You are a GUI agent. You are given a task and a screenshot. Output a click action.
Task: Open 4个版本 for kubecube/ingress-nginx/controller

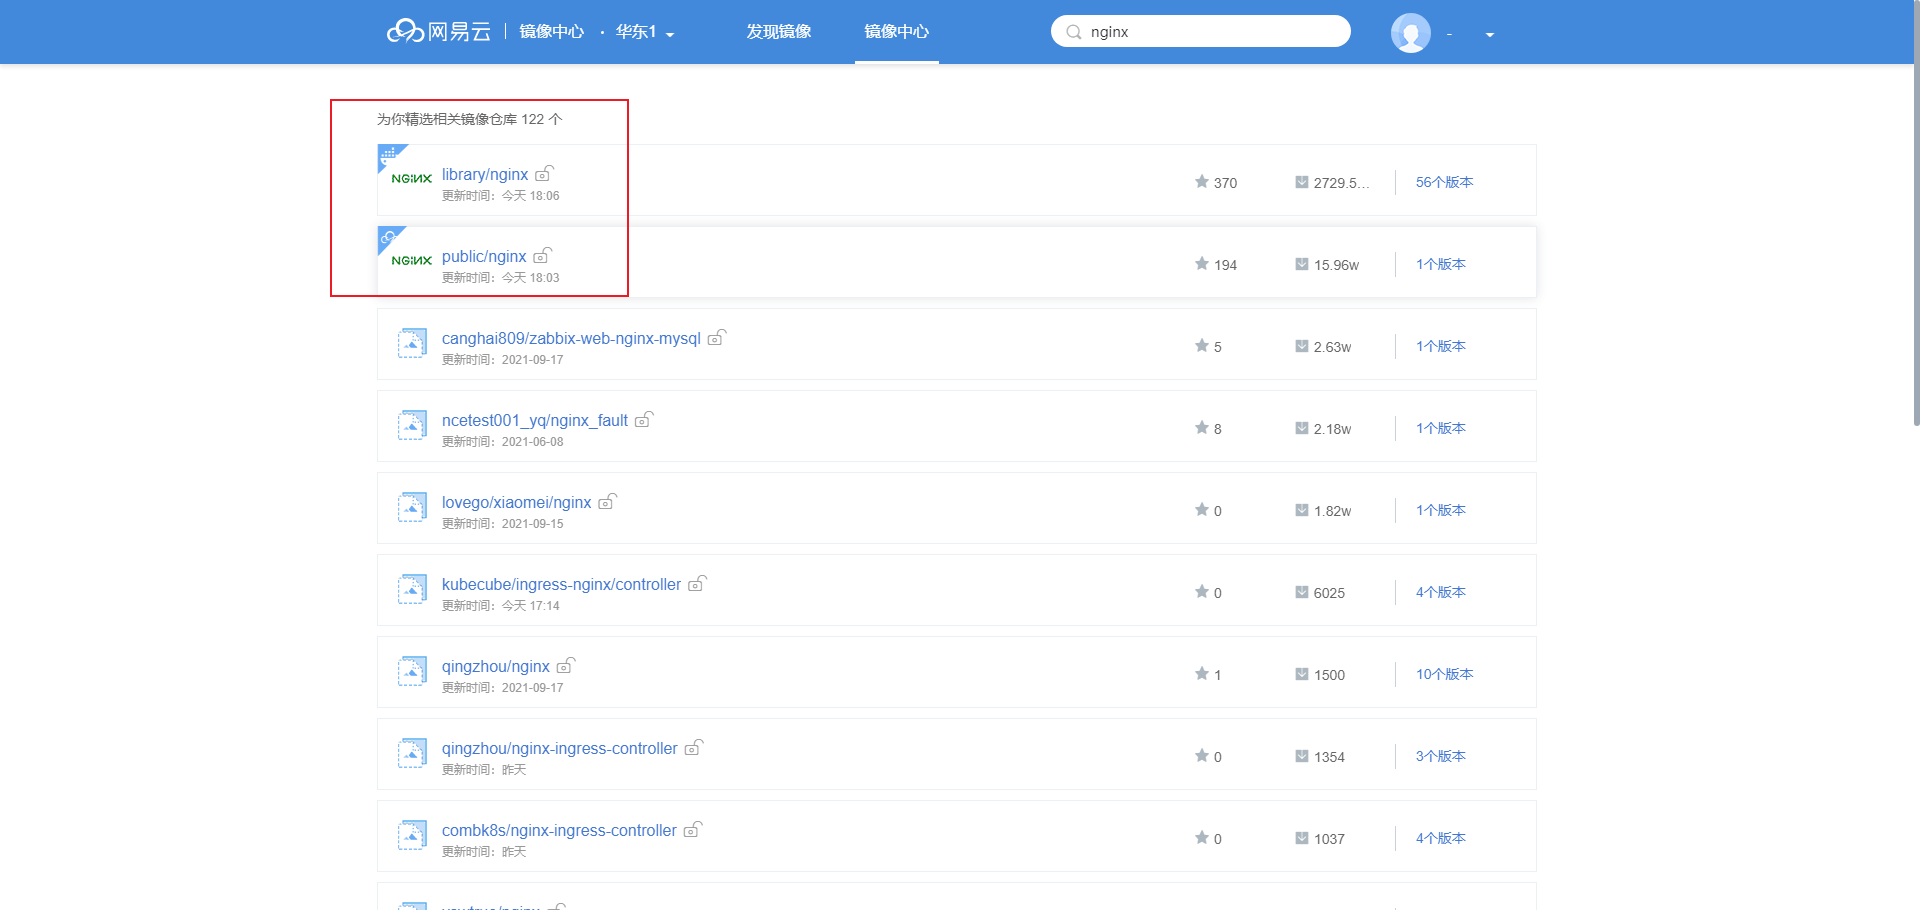click(x=1440, y=592)
